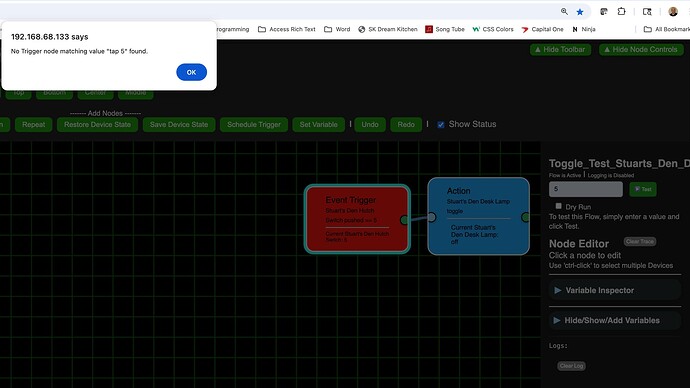This screenshot has width=690, height=388.
Task: Click OK in the alert dialog
Action: coord(191,72)
